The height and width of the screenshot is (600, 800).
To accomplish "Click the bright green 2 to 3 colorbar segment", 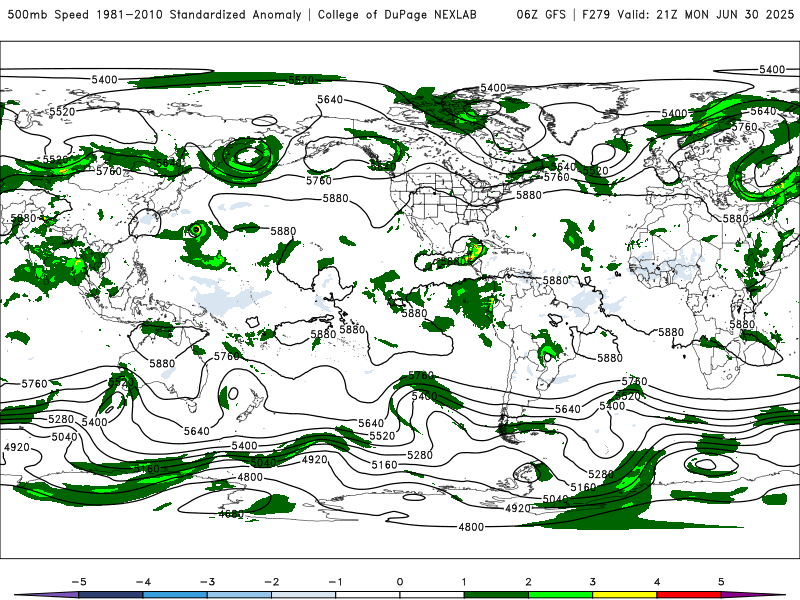I will coord(560,595).
